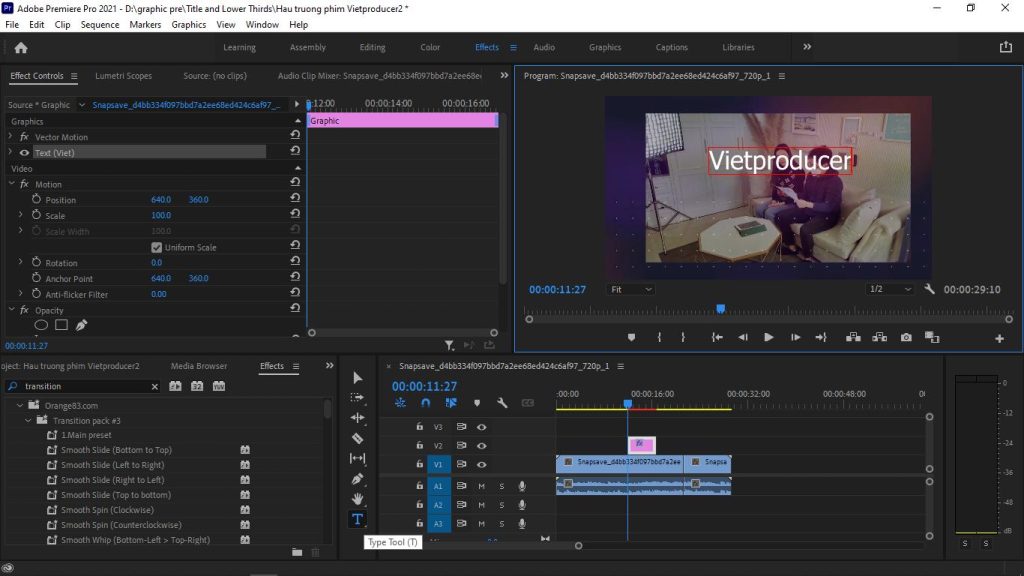Switch to the Lumetri Scopes tab

pos(123,76)
